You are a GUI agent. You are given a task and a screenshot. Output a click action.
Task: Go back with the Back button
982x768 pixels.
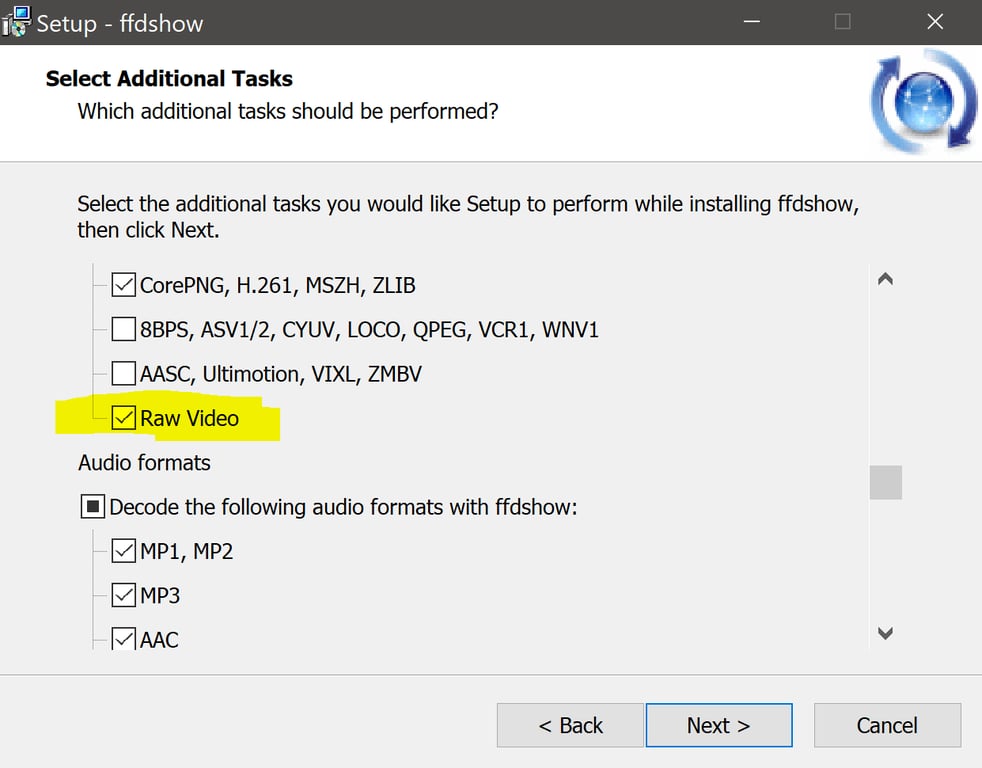(570, 726)
